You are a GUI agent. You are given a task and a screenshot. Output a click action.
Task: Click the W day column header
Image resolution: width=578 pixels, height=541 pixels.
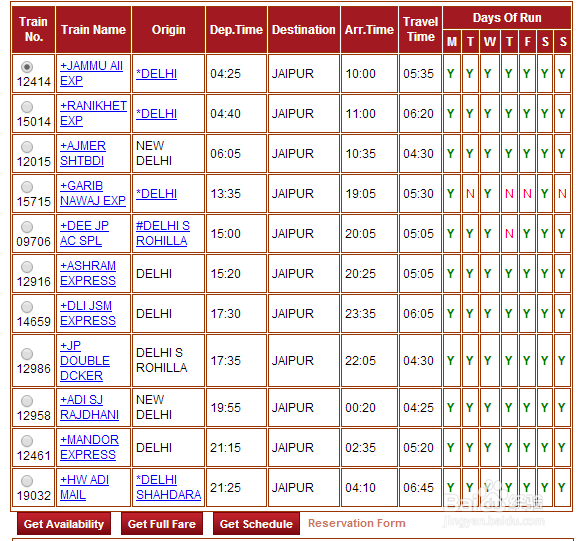[x=490, y=42]
